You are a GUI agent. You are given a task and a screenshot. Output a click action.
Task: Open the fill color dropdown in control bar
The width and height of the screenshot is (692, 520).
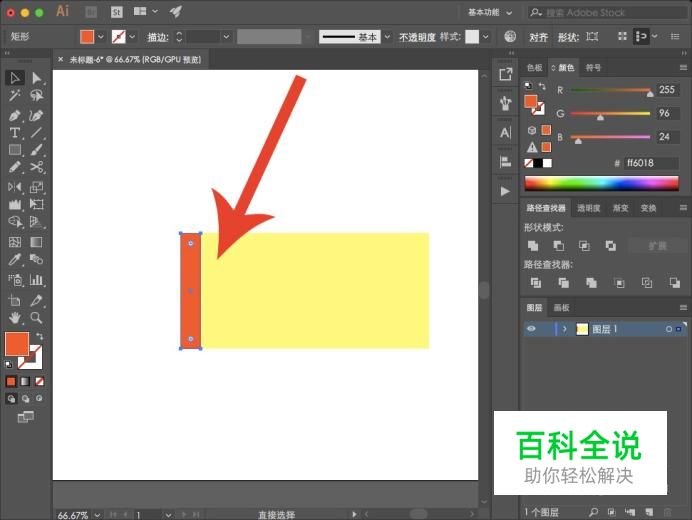pyautogui.click(x=102, y=36)
